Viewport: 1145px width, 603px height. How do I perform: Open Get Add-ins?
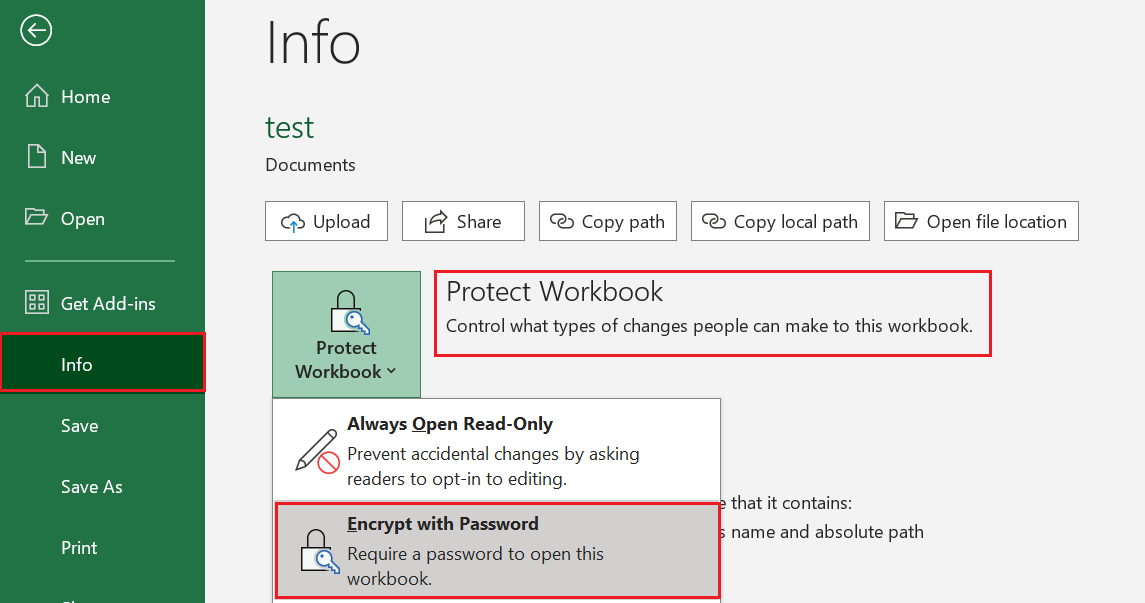pos(102,303)
